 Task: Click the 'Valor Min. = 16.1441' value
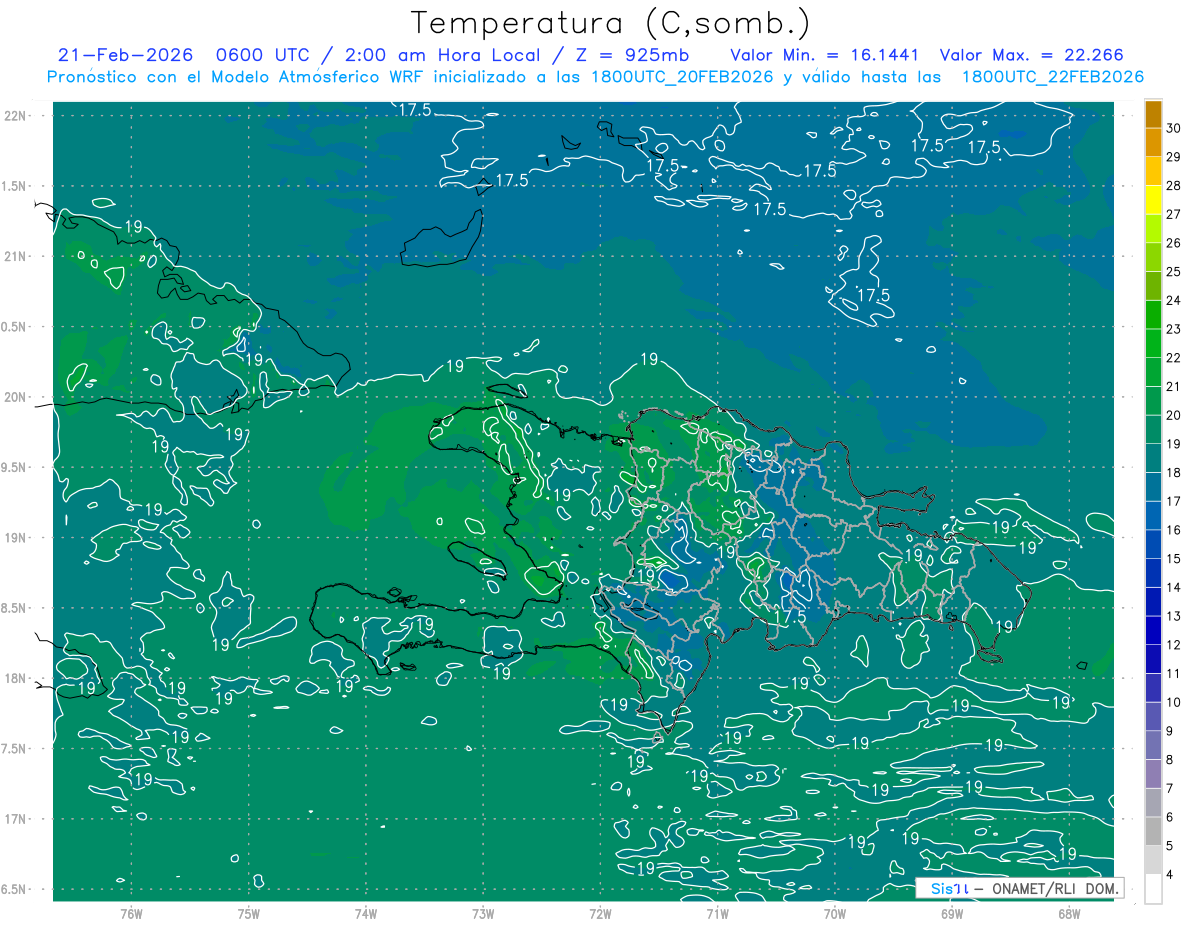(825, 55)
